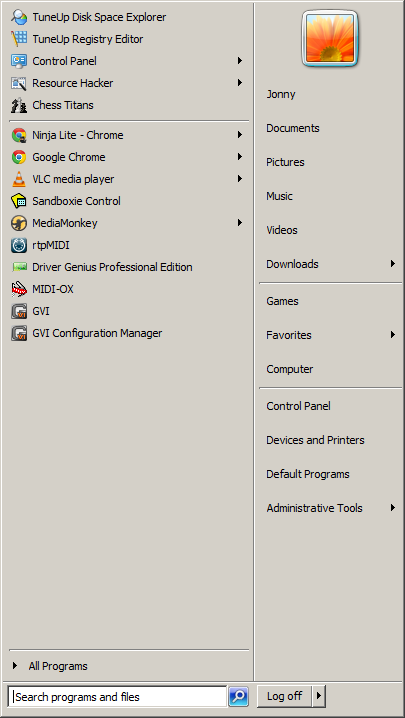Screen dimensions: 405x718
Task: Expand the Administrative Tools submenu arrow
Action: pos(393,508)
